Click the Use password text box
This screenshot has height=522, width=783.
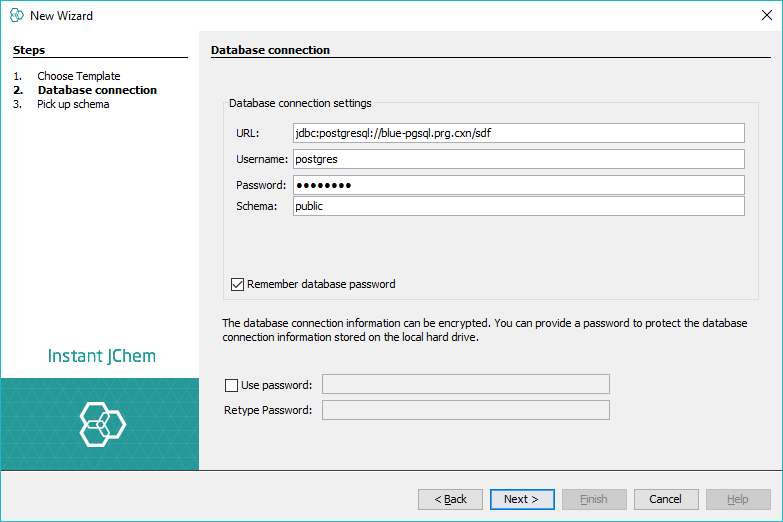point(465,385)
